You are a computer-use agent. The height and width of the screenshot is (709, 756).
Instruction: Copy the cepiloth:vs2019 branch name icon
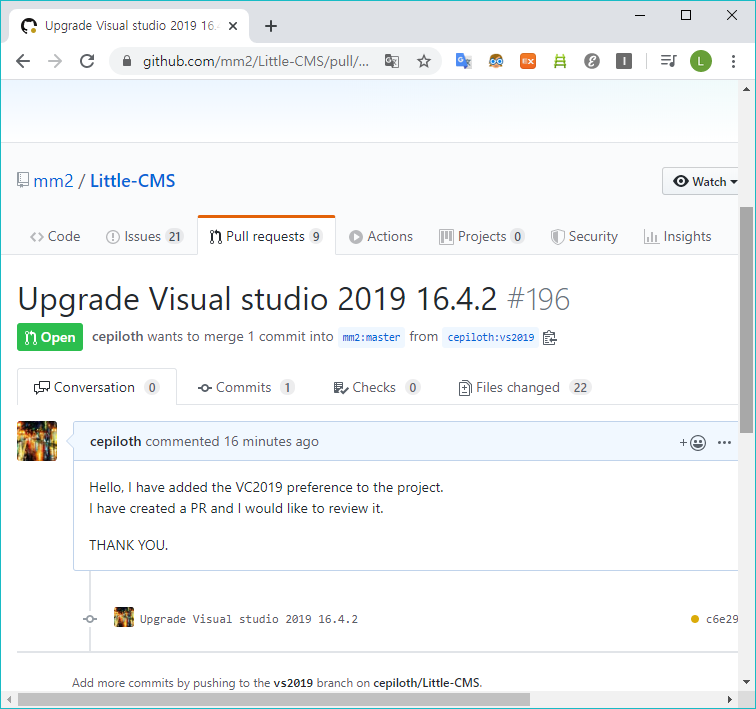point(550,337)
